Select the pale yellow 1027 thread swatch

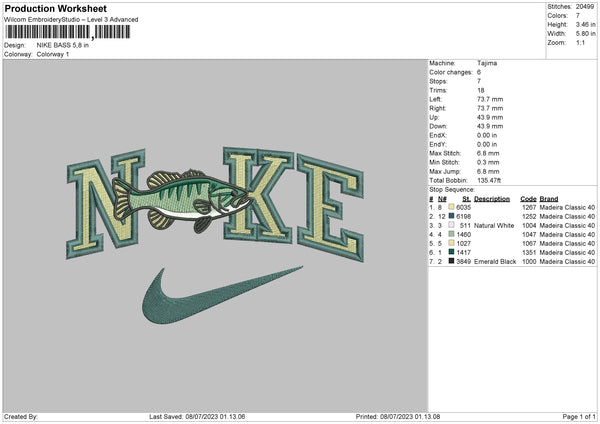click(x=451, y=243)
